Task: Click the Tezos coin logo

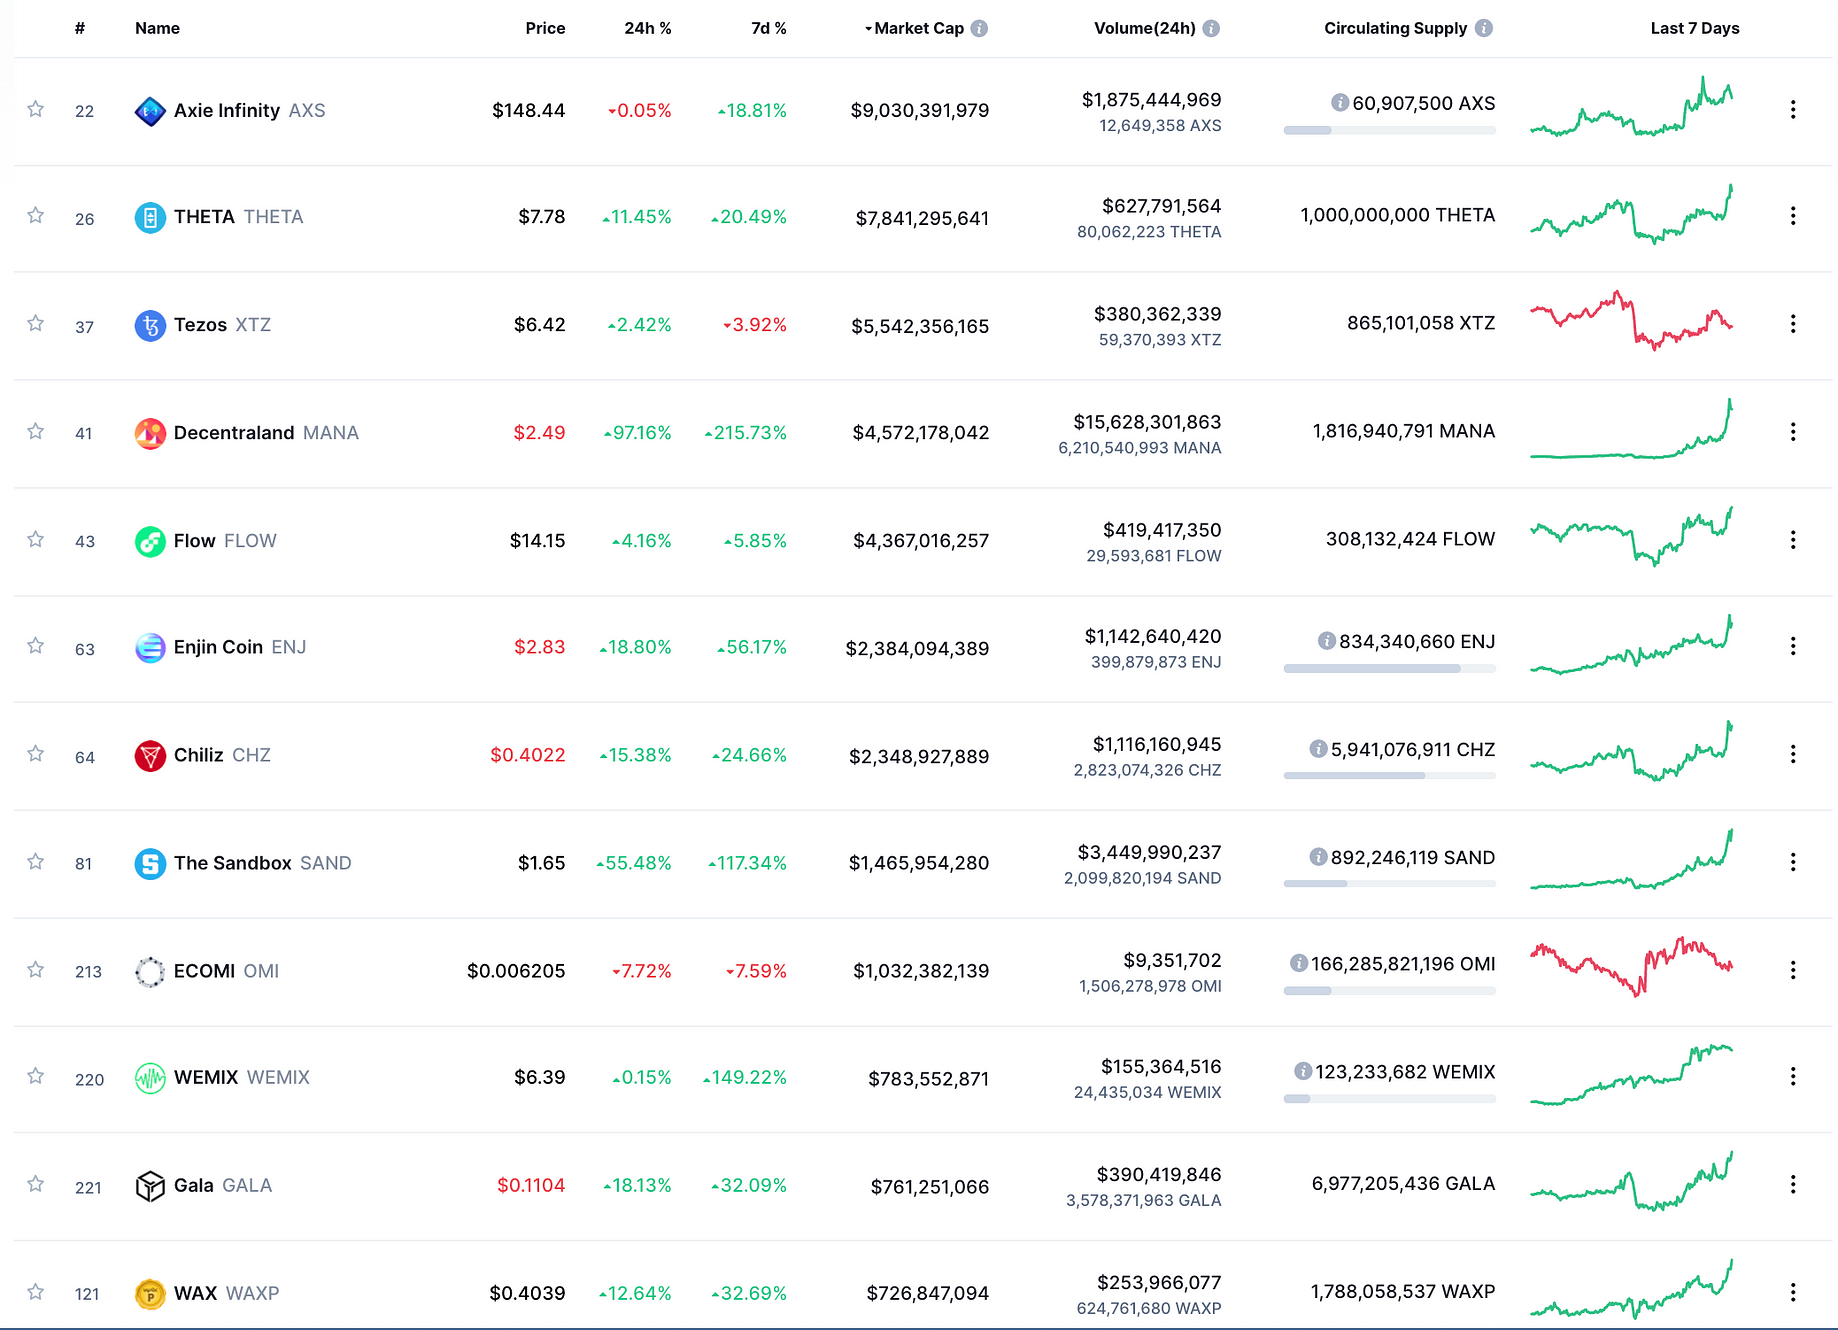Action: tap(150, 325)
